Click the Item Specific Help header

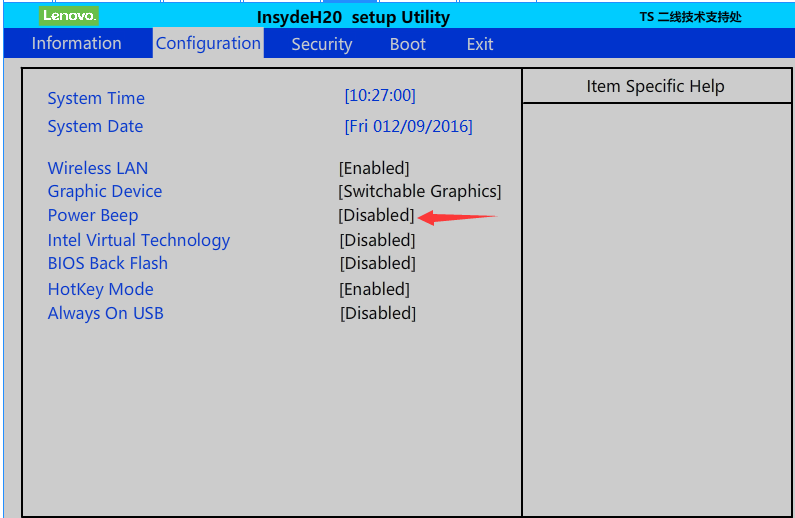pos(655,86)
